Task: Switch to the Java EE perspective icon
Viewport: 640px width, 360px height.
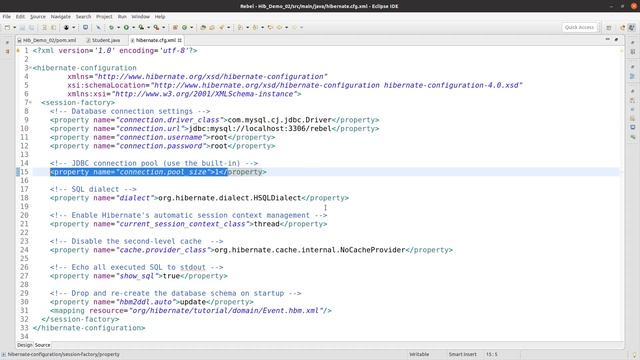Action: click(x=622, y=27)
